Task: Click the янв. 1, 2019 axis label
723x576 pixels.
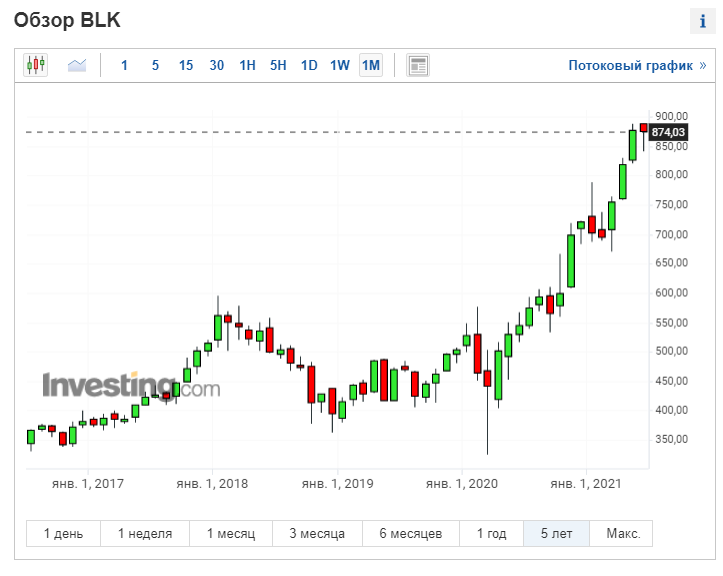Action: tap(338, 484)
